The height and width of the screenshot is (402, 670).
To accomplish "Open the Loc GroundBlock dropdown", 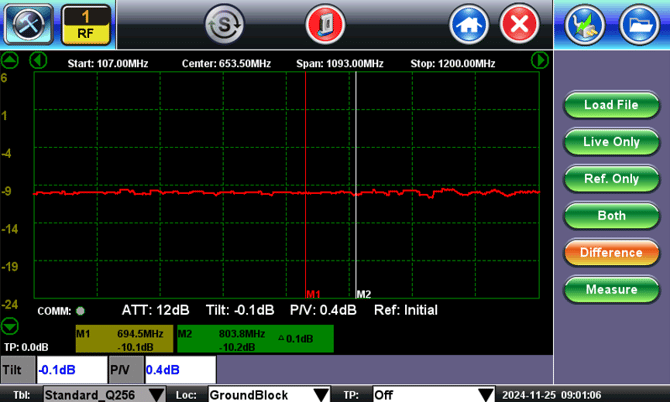I will click(269, 395).
